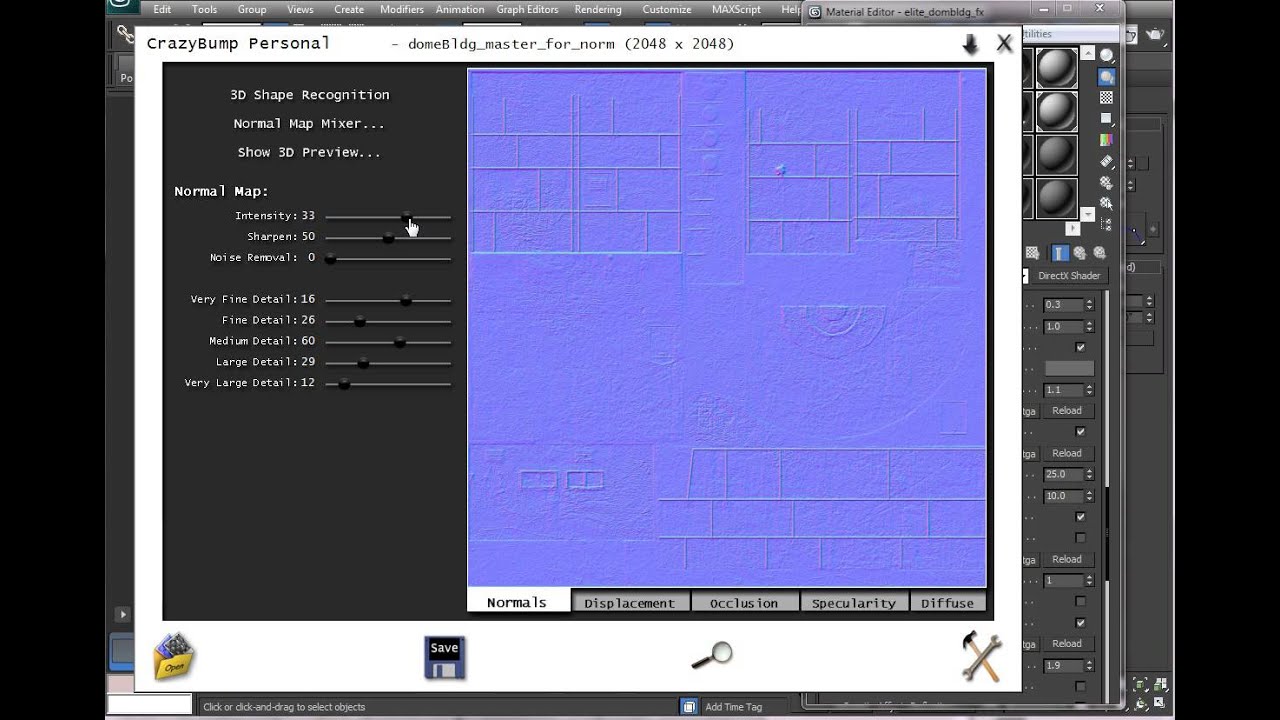
Task: Click the gray color swatch above the 1.1 field
Action: tap(1069, 369)
